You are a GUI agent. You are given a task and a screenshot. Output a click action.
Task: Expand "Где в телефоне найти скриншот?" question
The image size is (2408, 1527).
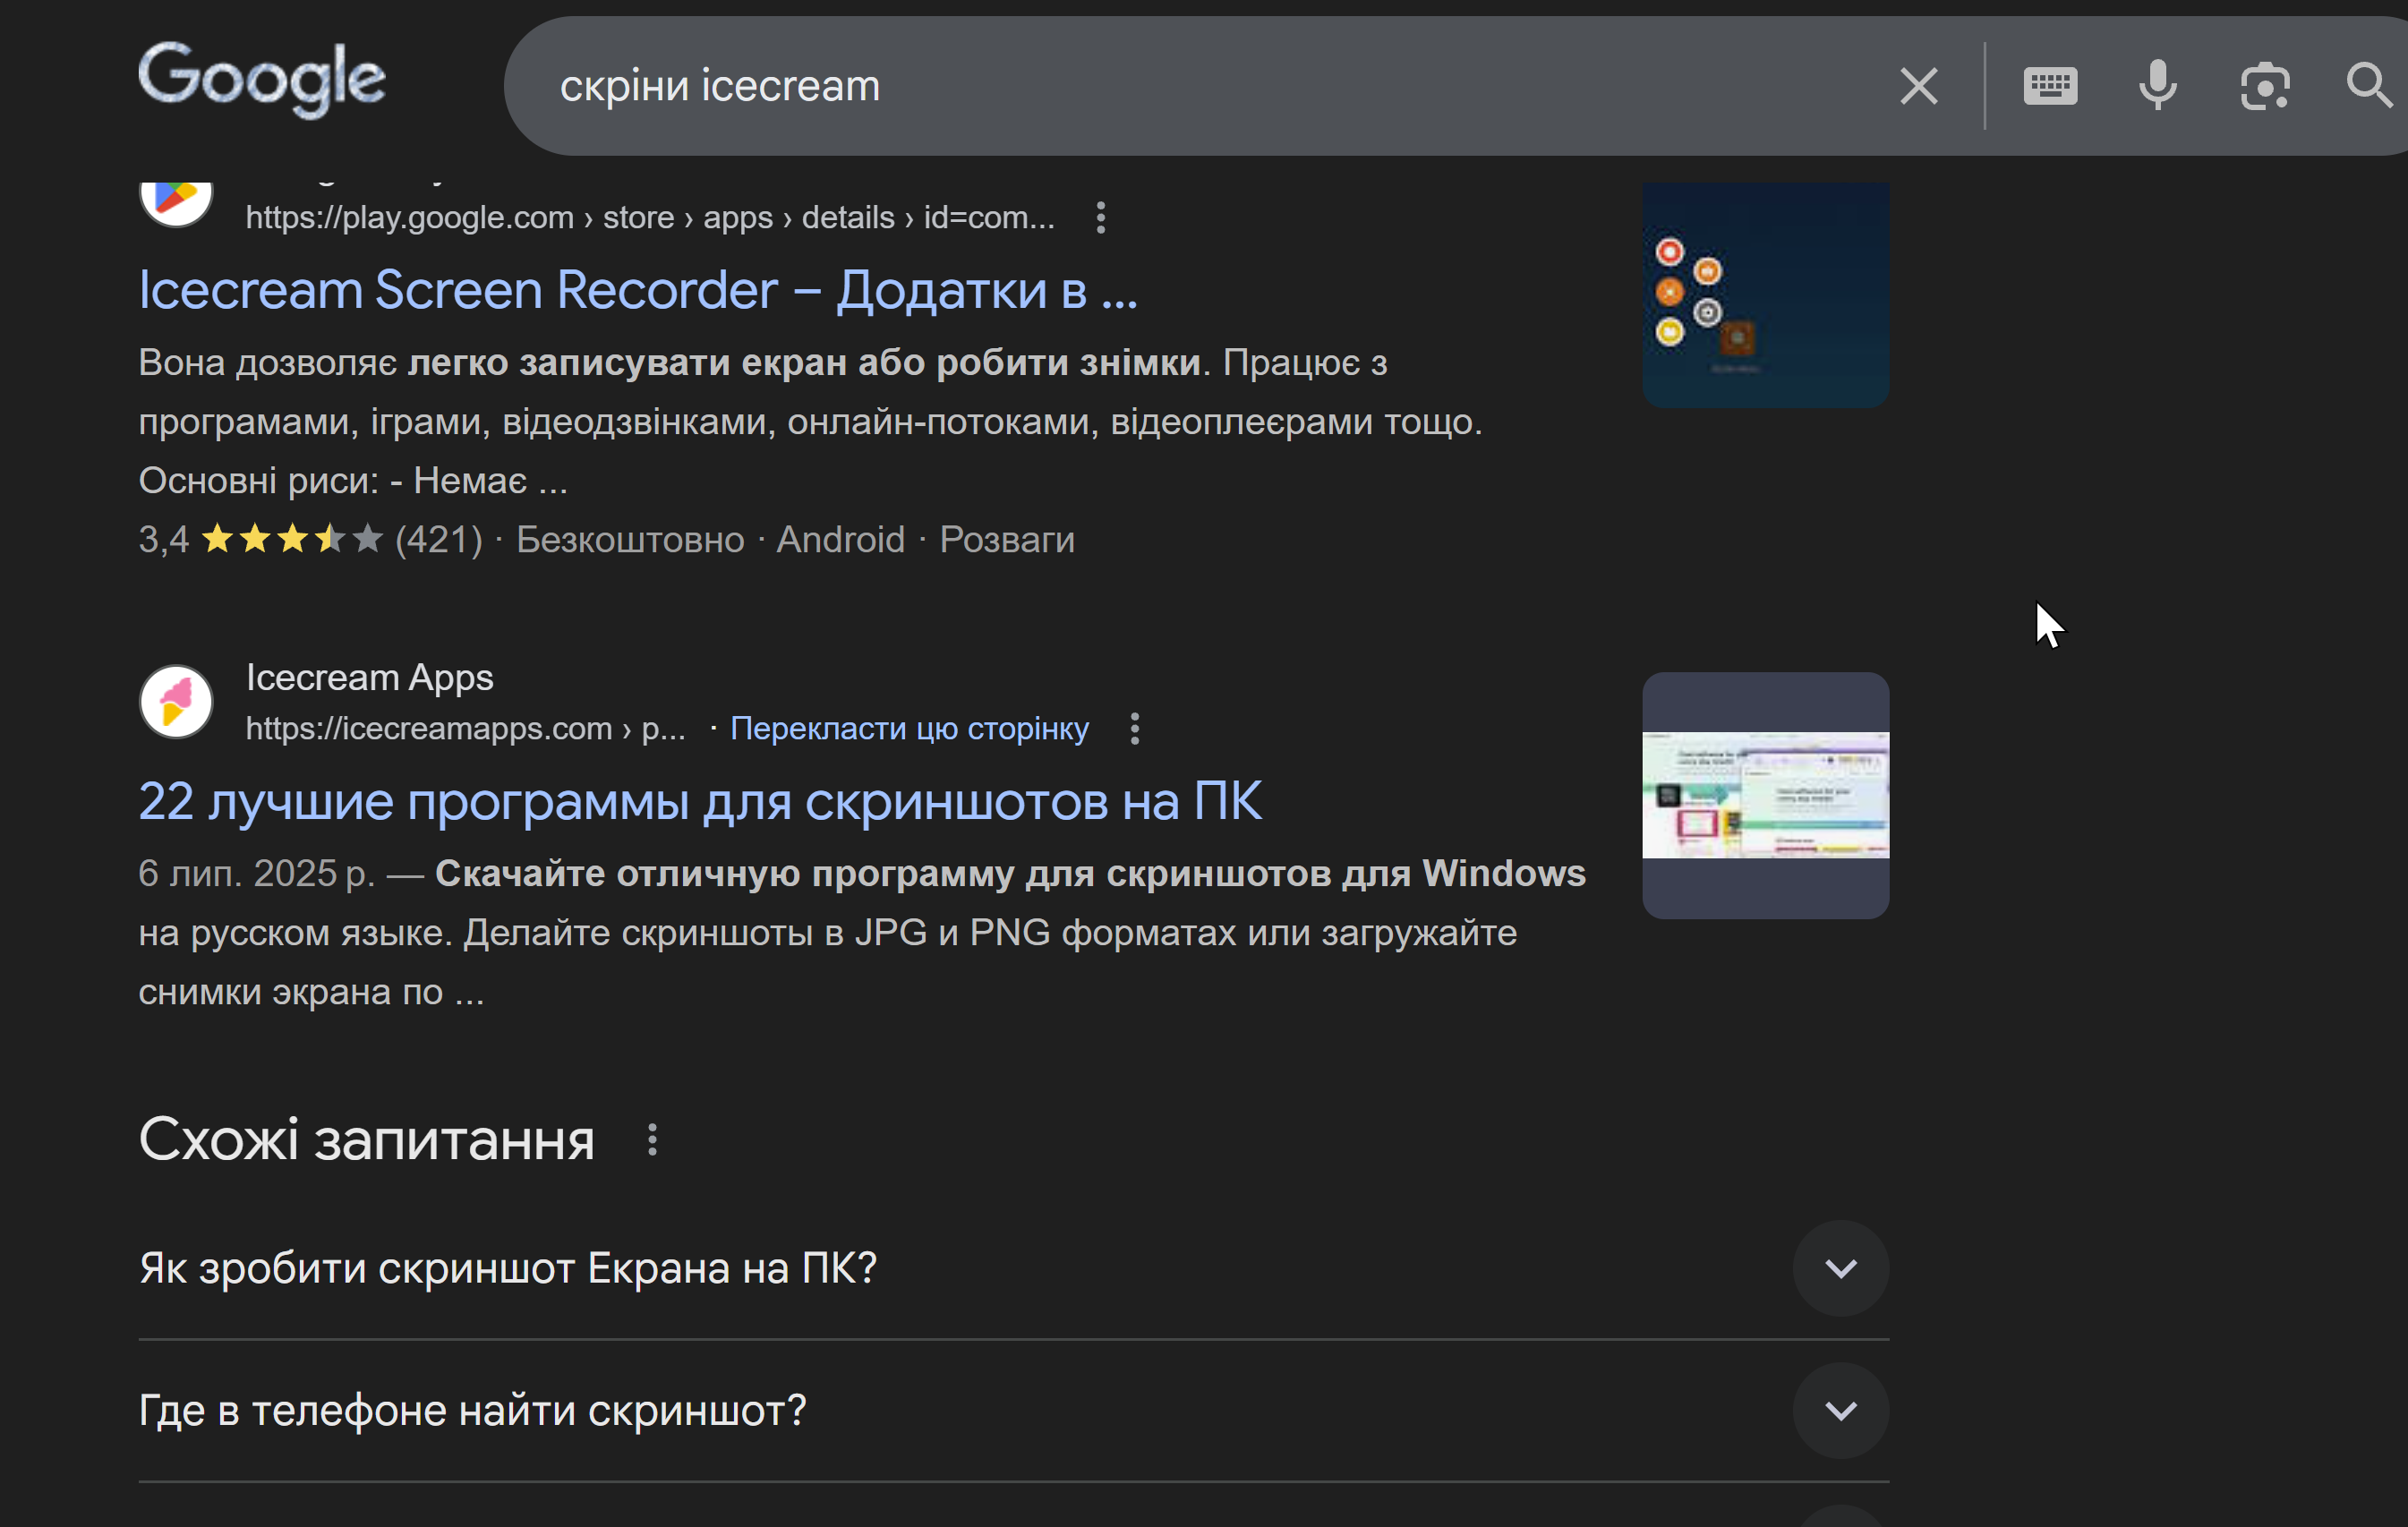(x=472, y=1411)
